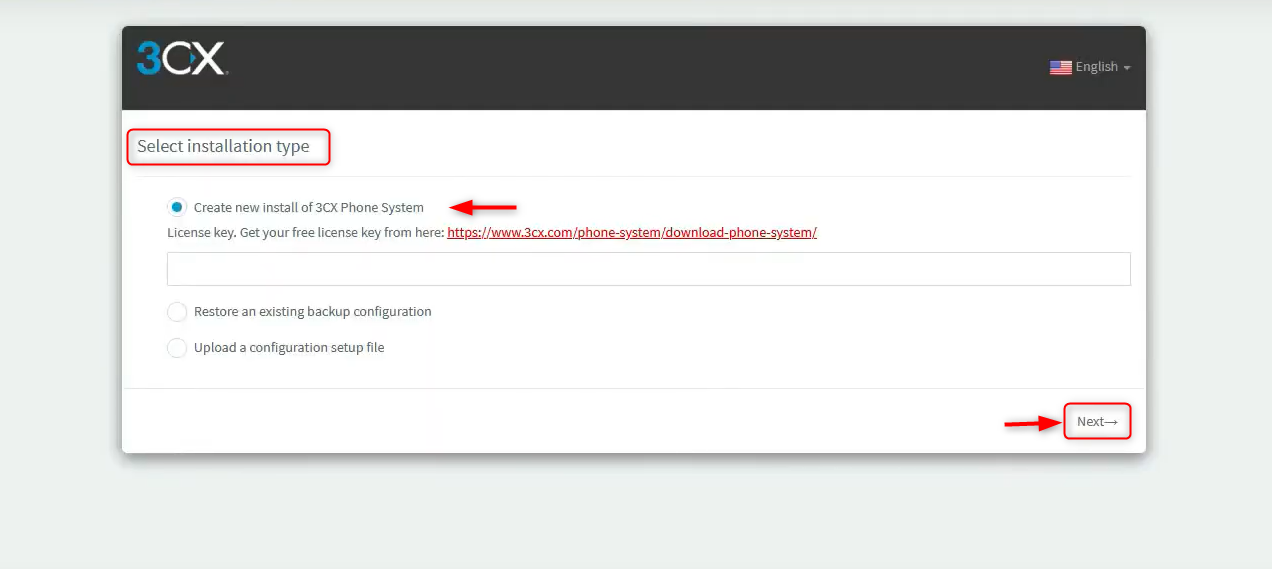Viewport: 1272px width, 569px height.
Task: Open the English language dropdown
Action: pyautogui.click(x=1090, y=67)
